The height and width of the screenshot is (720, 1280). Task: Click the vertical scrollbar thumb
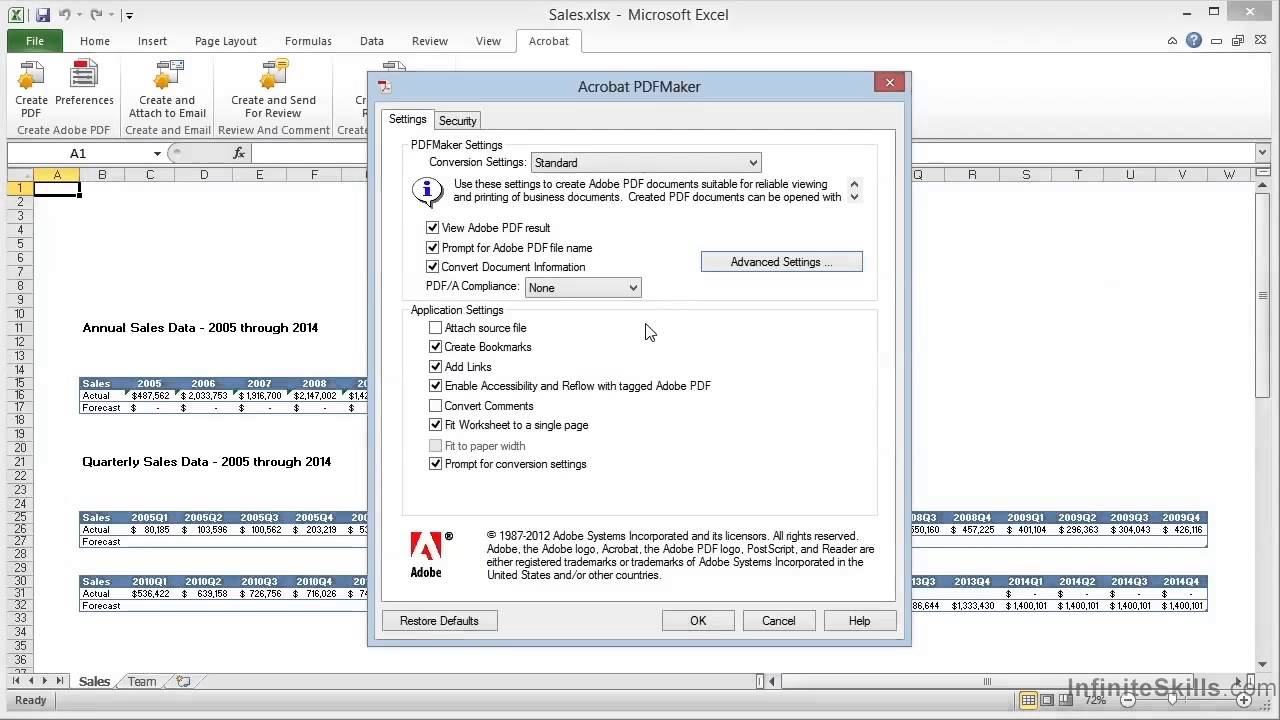[x=1263, y=296]
